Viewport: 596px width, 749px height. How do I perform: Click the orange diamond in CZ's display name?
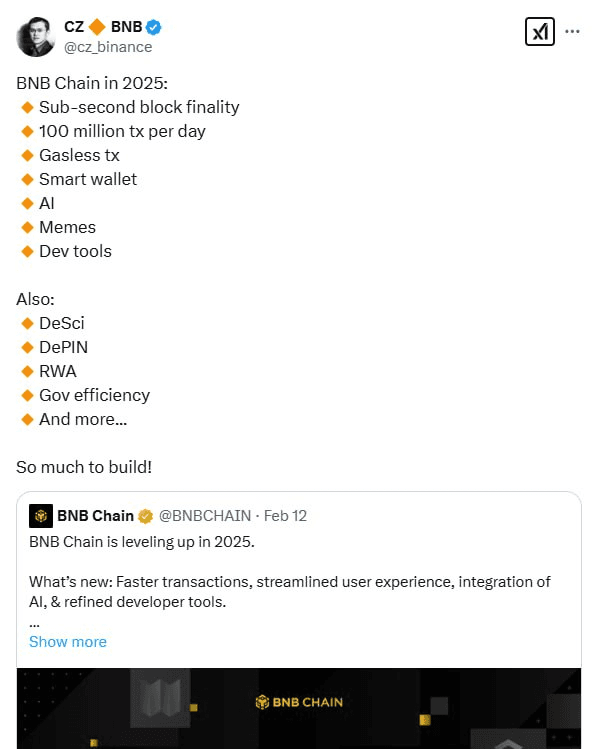97,27
